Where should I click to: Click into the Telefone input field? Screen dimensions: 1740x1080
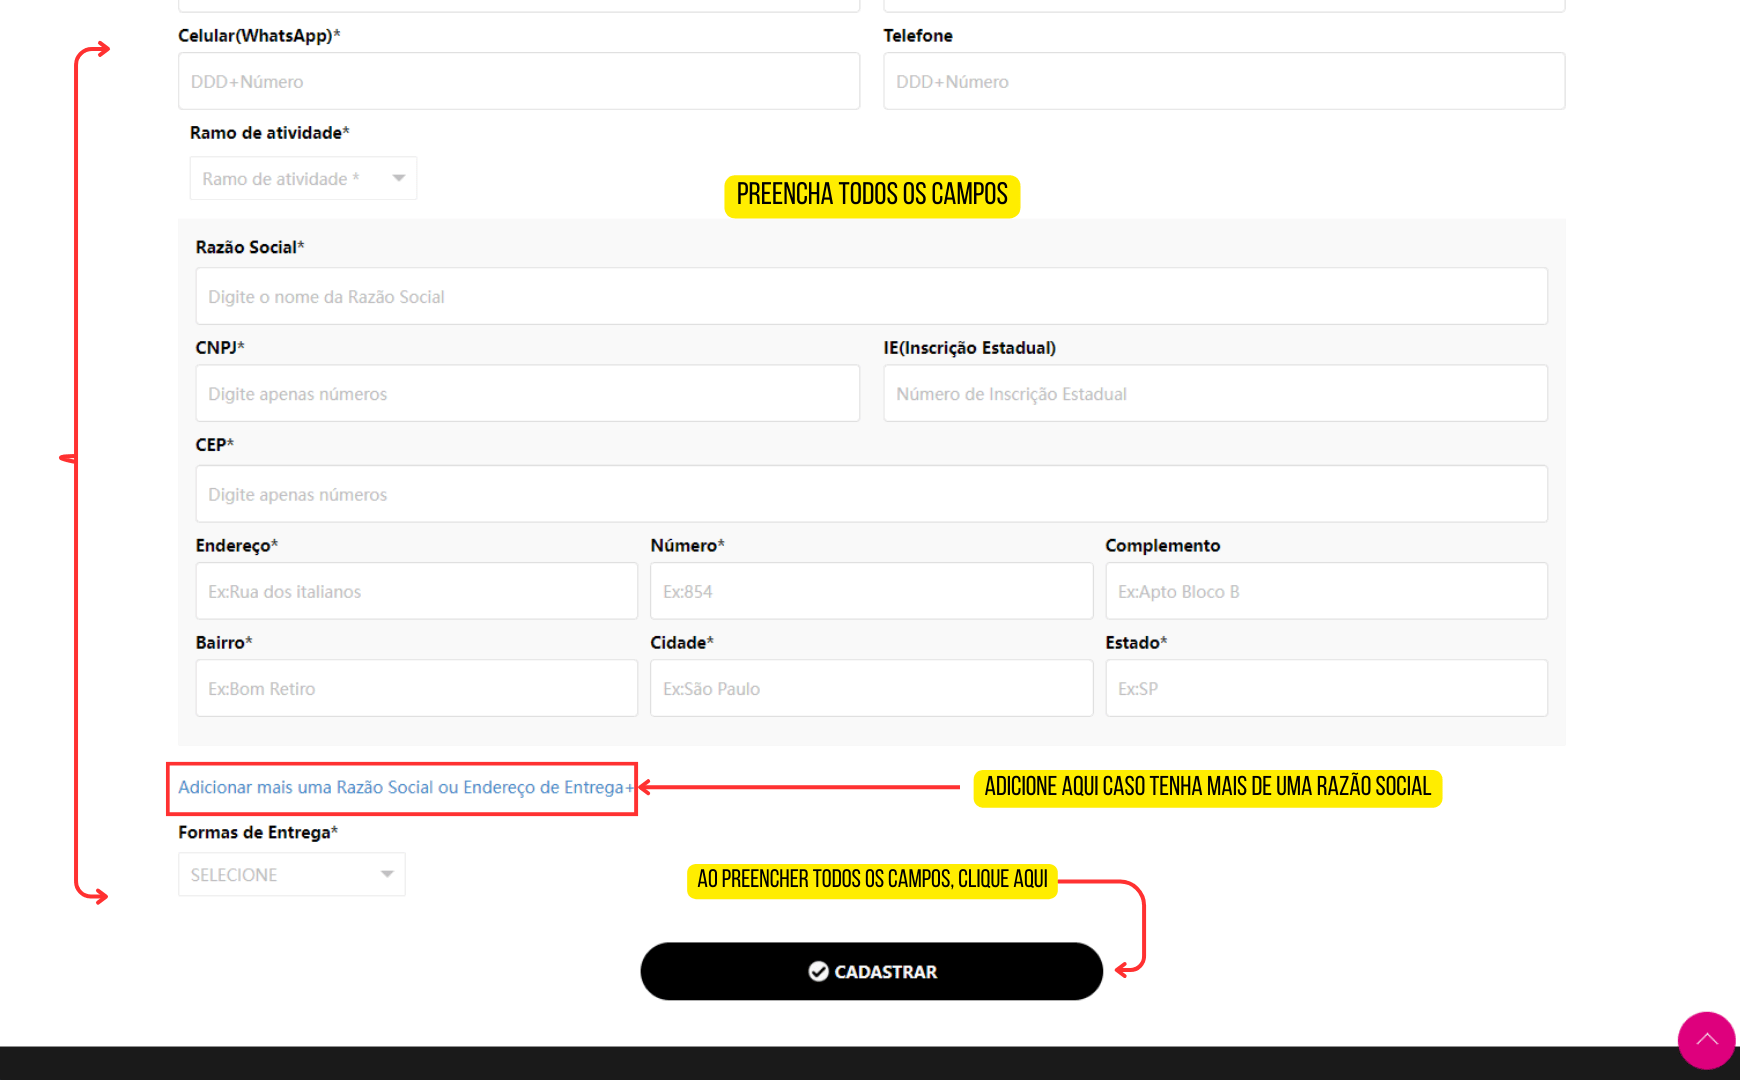(x=1223, y=82)
